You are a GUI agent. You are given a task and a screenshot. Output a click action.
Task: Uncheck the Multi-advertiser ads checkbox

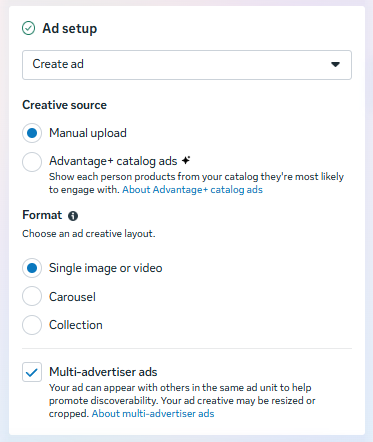pyautogui.click(x=32, y=372)
